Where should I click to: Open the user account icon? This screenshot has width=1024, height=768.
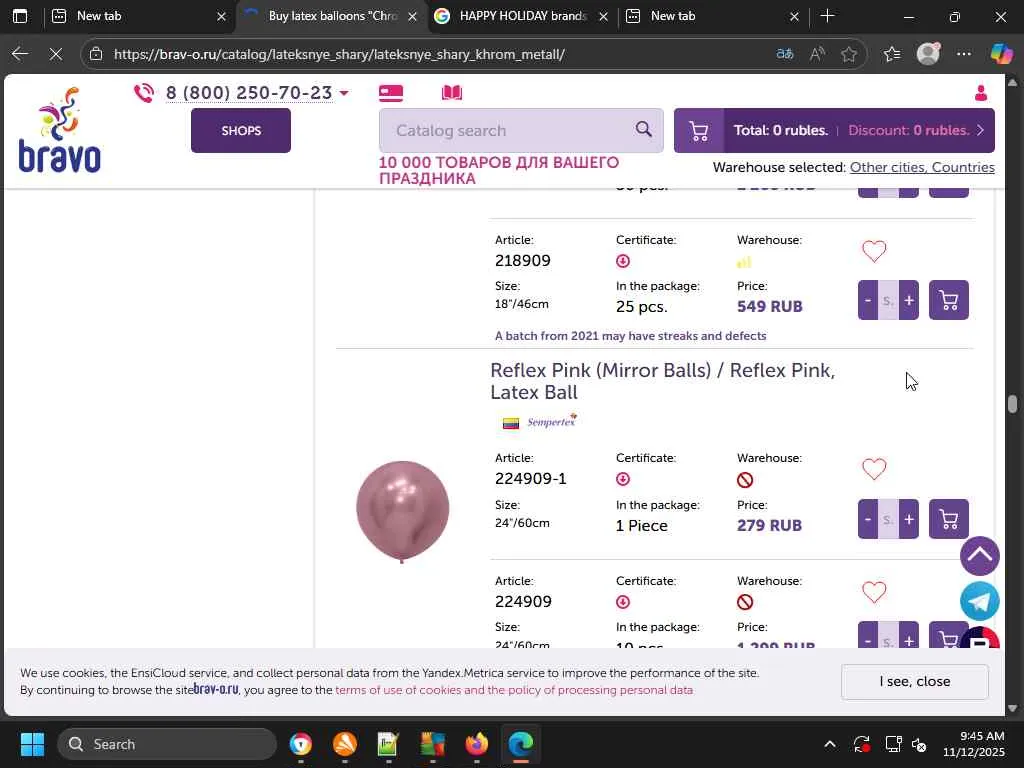click(x=980, y=93)
